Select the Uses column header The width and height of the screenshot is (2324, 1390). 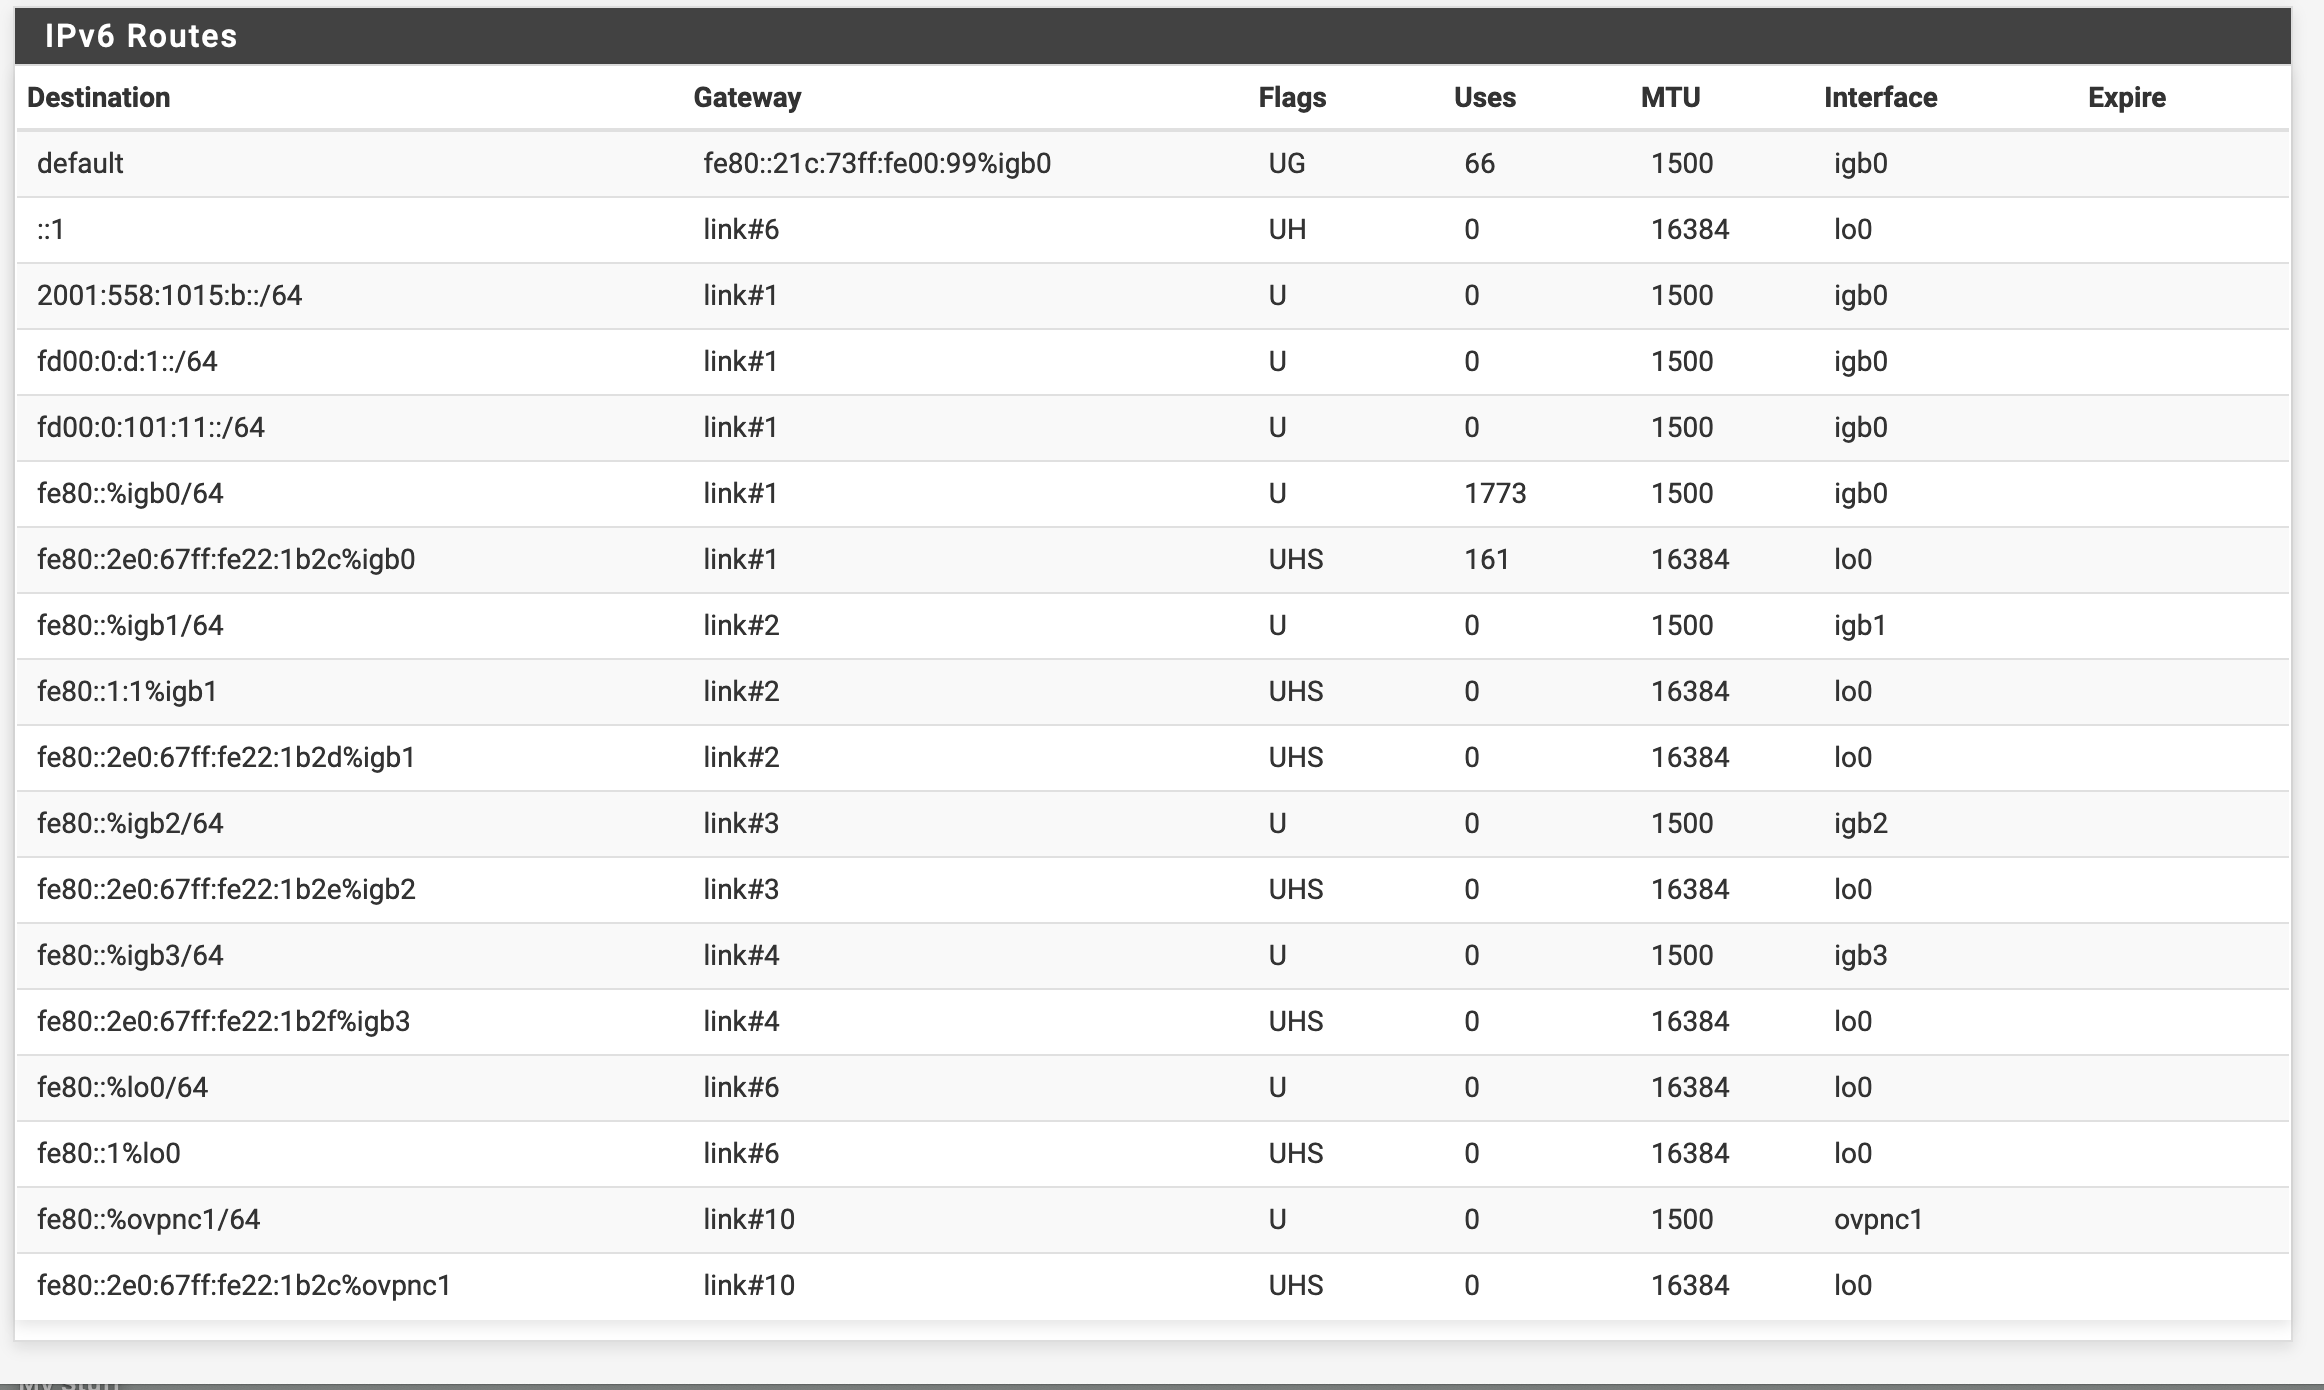click(x=1484, y=97)
